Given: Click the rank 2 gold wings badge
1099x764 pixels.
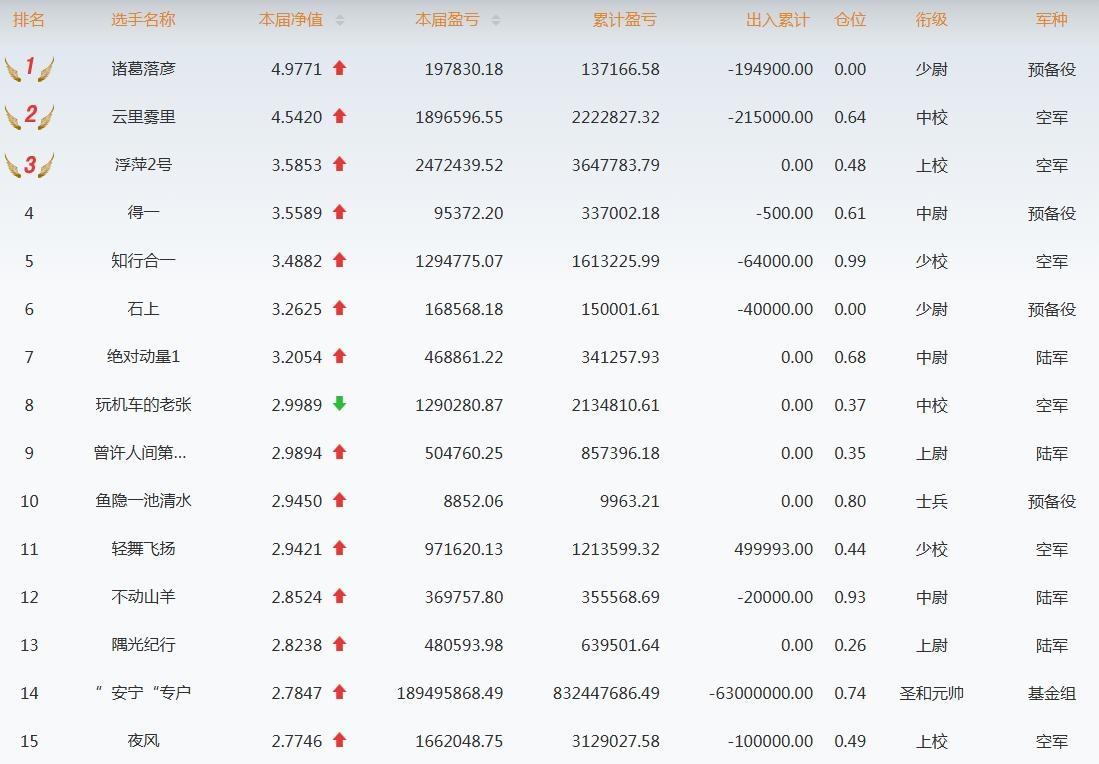Looking at the screenshot, I should (29, 116).
